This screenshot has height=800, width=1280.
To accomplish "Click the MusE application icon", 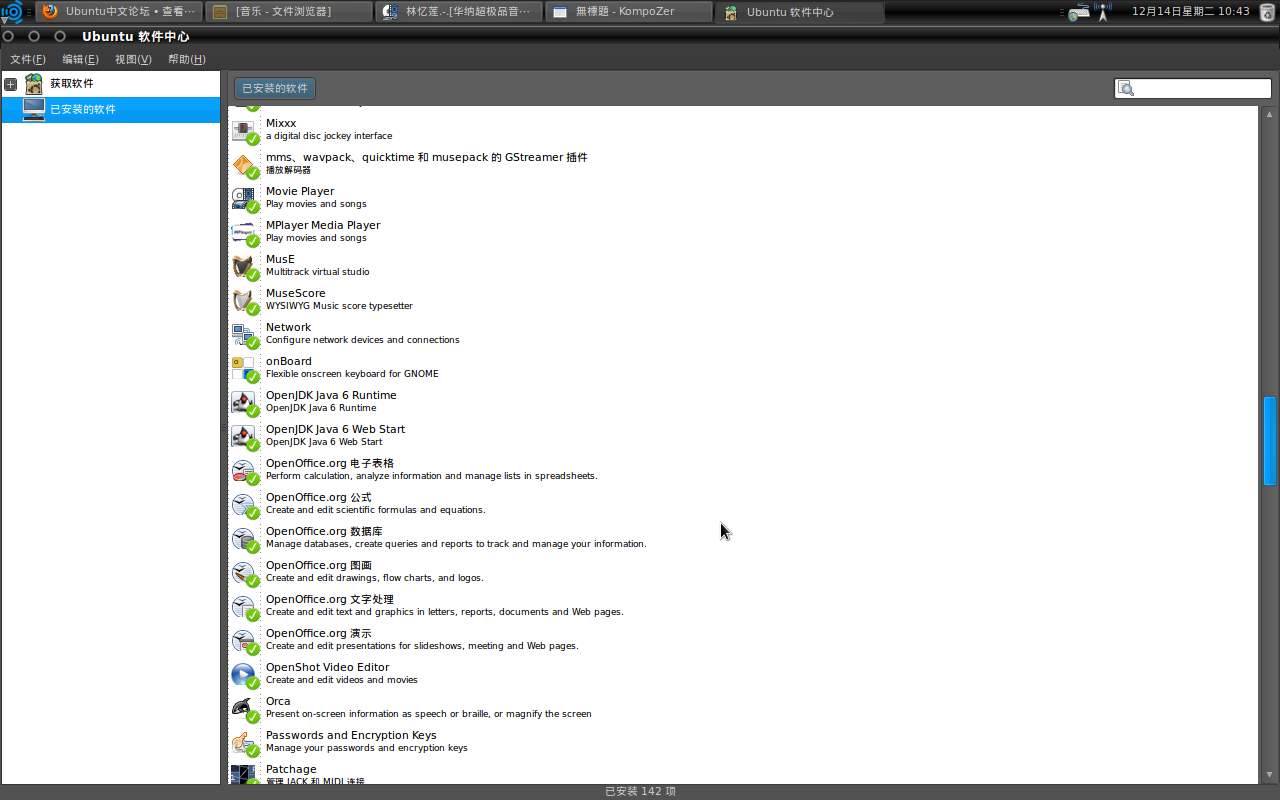I will 244,266.
